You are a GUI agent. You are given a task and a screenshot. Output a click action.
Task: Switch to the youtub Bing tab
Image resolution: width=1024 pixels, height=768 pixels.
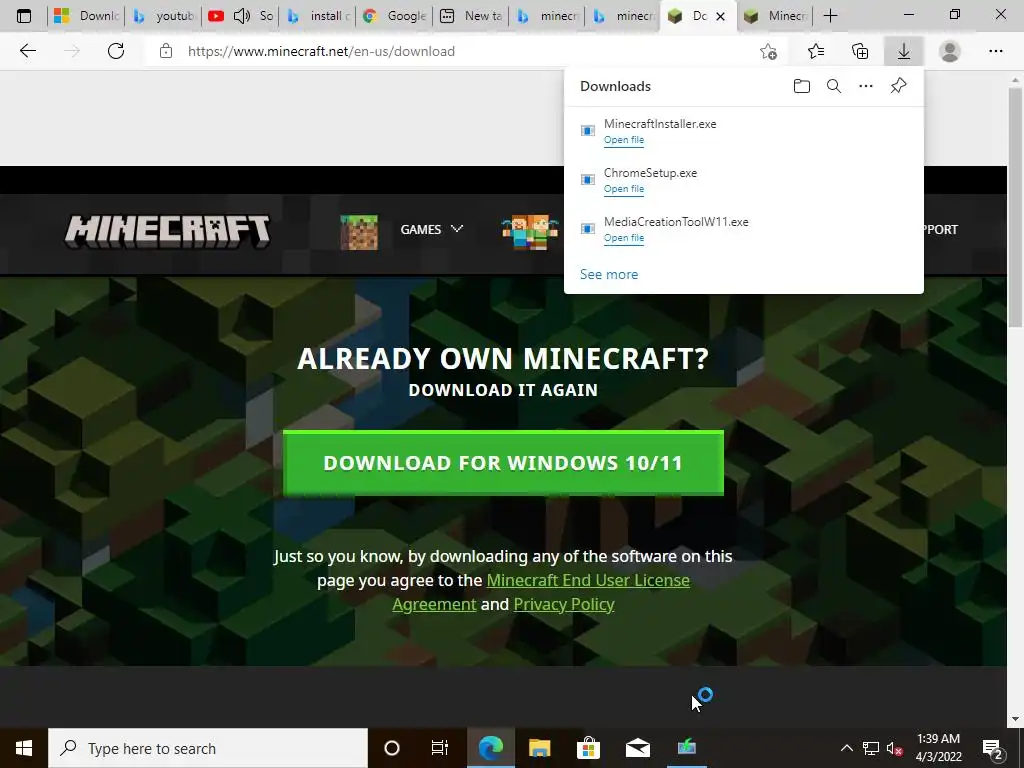(164, 16)
